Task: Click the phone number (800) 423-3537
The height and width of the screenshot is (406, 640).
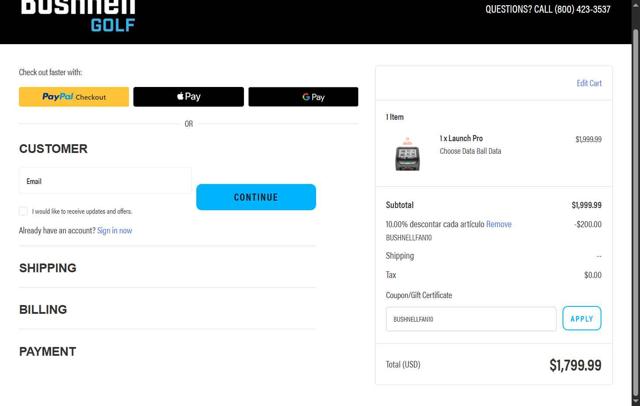Action: [x=582, y=9]
